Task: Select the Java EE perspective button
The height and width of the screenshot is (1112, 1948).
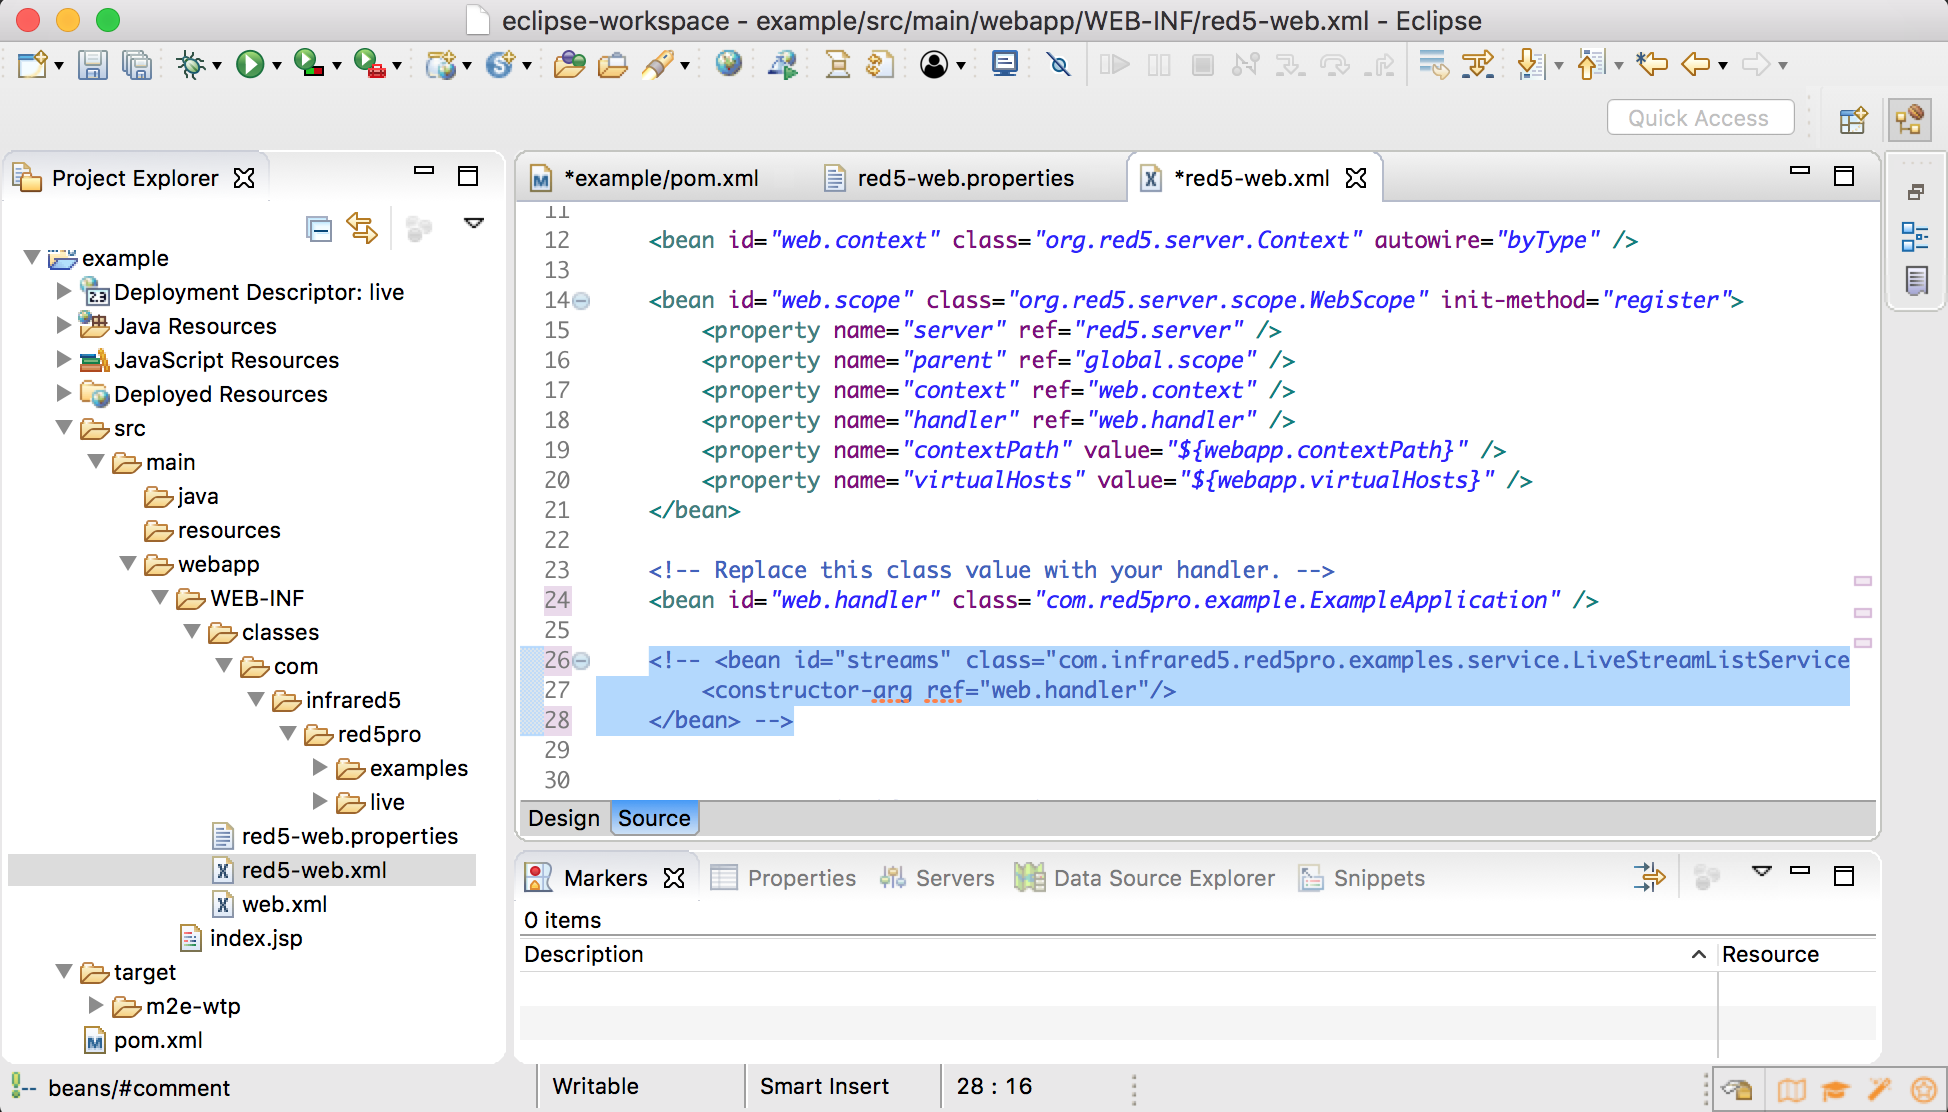Action: click(1909, 120)
